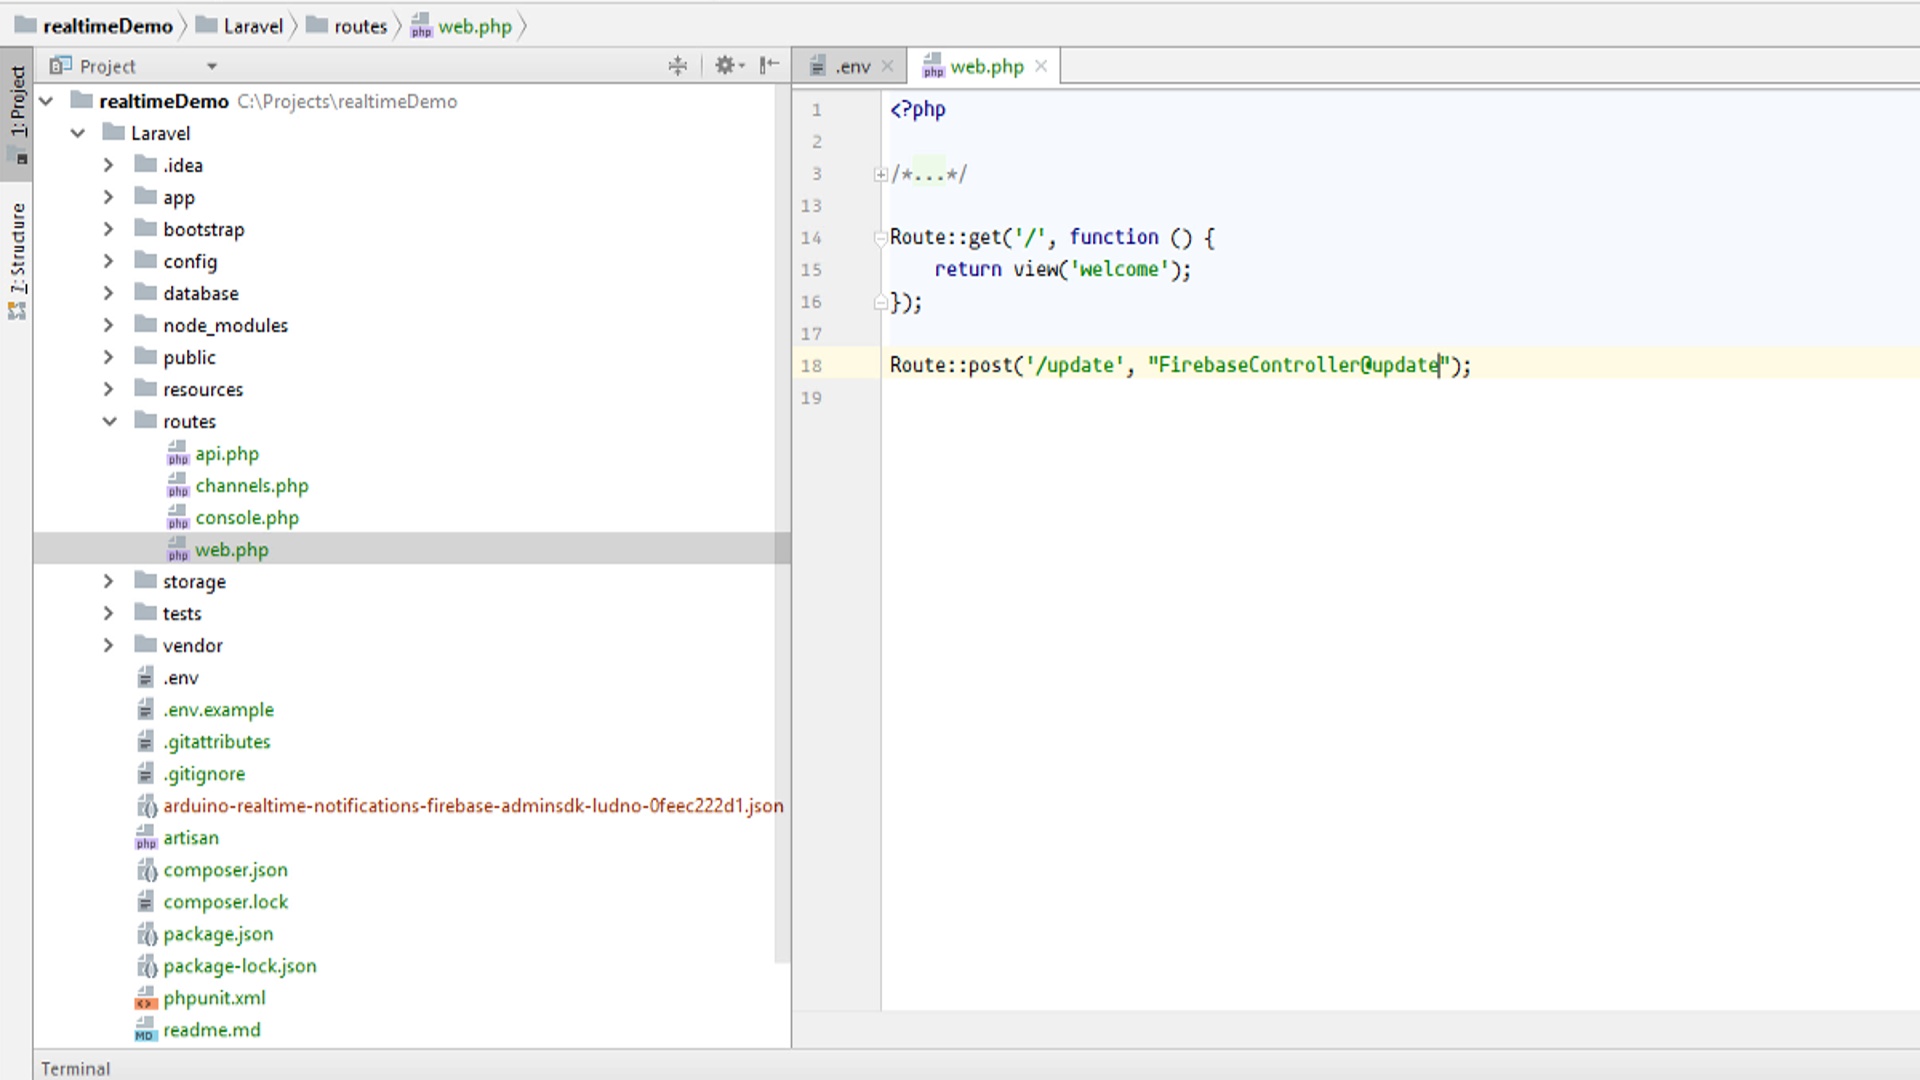Expand the config folder arrow
1920x1080 pixels.
click(x=109, y=261)
